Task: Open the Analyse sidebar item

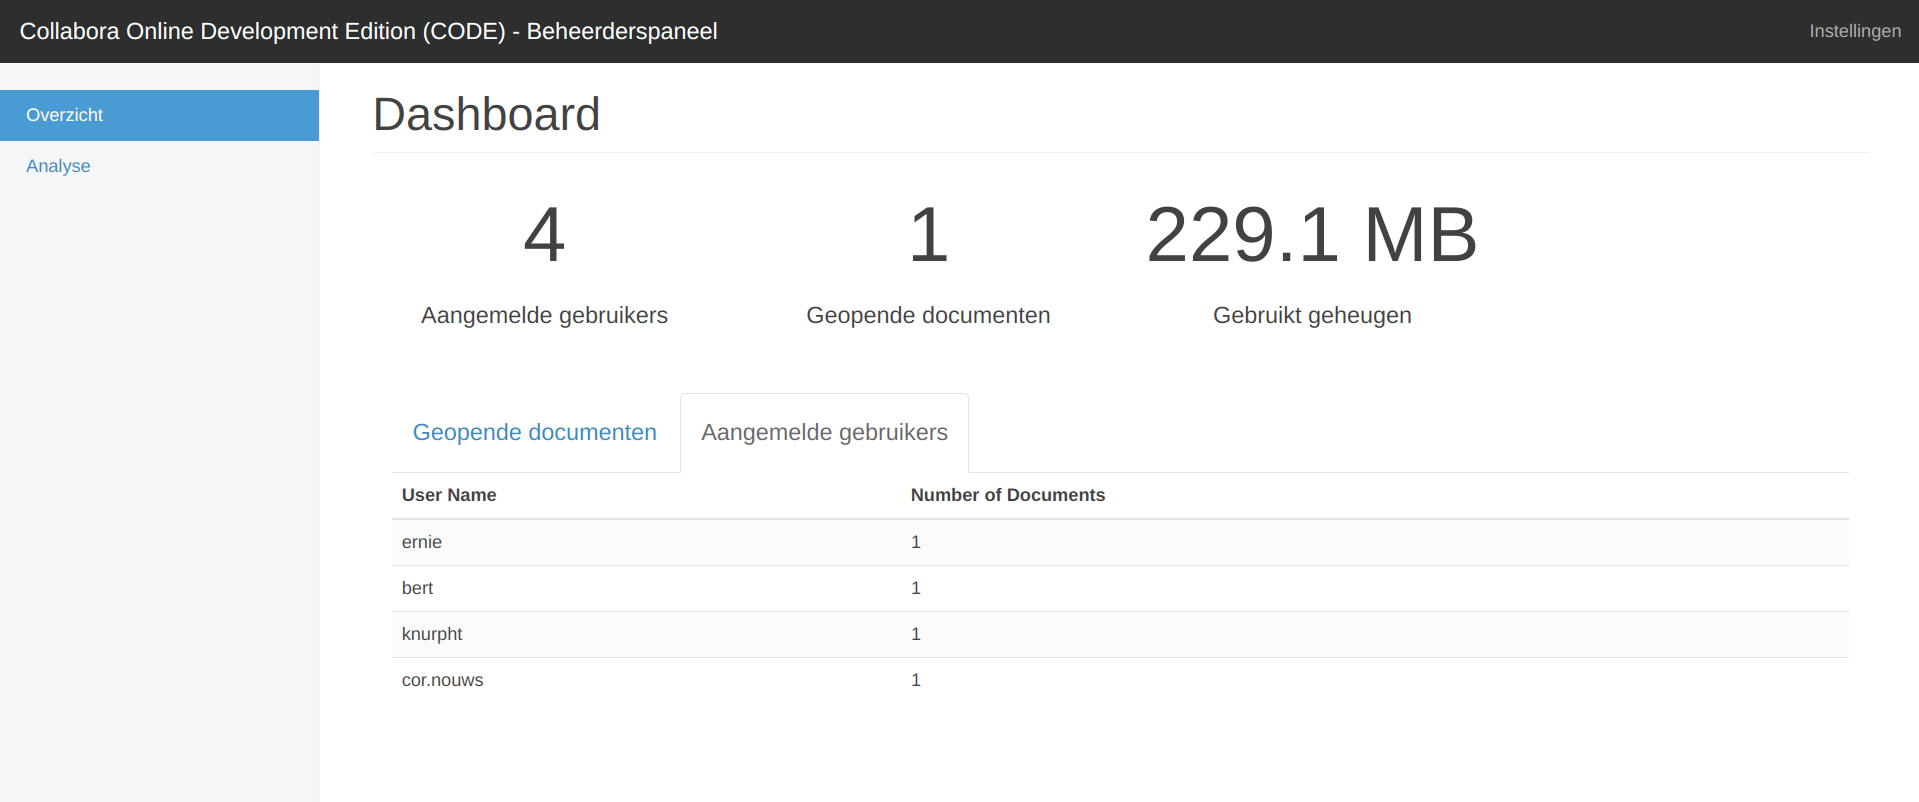Action: click(x=58, y=166)
